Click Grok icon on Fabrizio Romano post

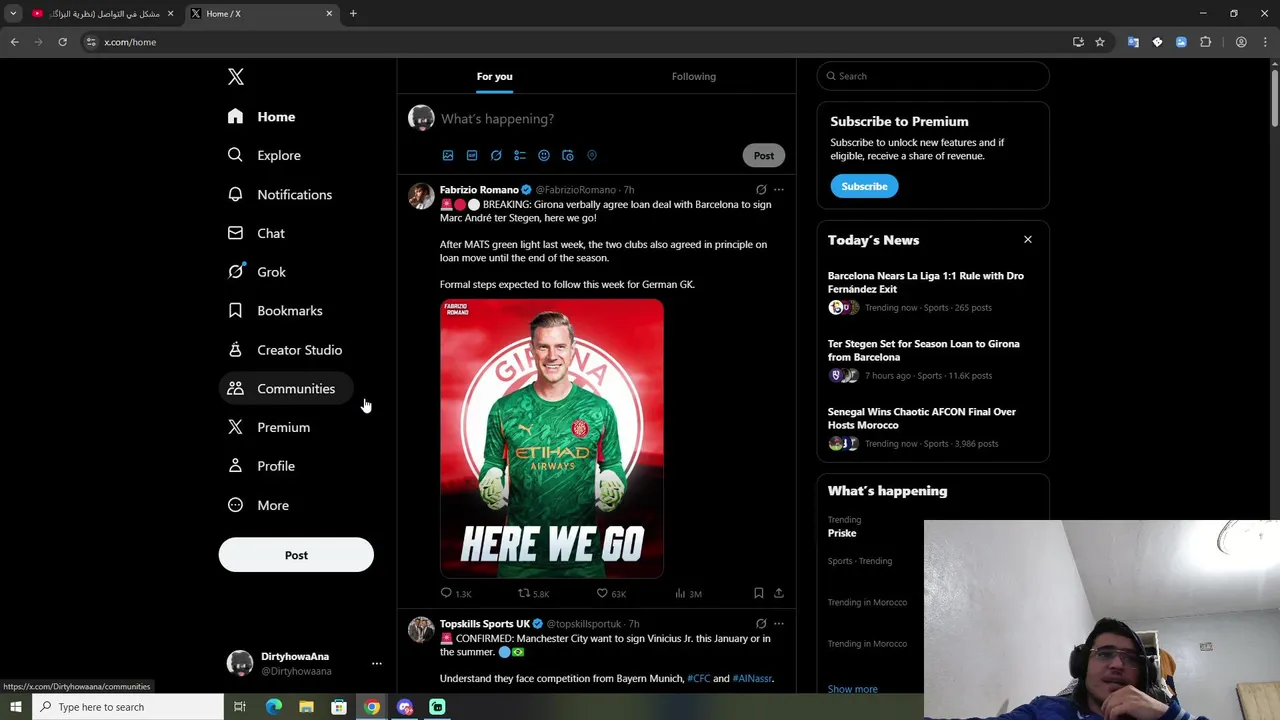(x=761, y=190)
